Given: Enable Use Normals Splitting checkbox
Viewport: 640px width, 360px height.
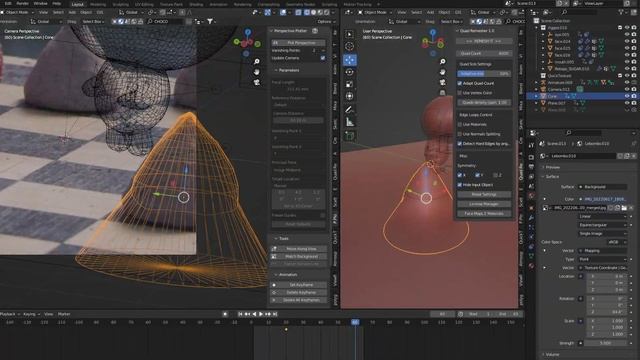Looking at the screenshot, I should 460,134.
